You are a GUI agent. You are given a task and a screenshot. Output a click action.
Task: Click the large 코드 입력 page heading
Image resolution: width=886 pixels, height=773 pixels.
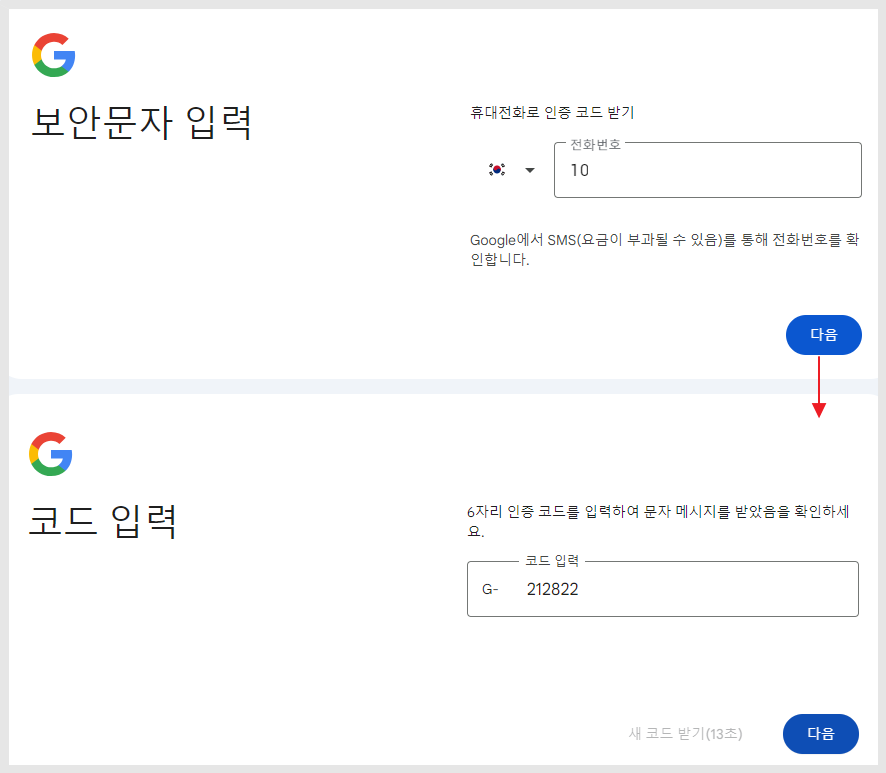103,521
